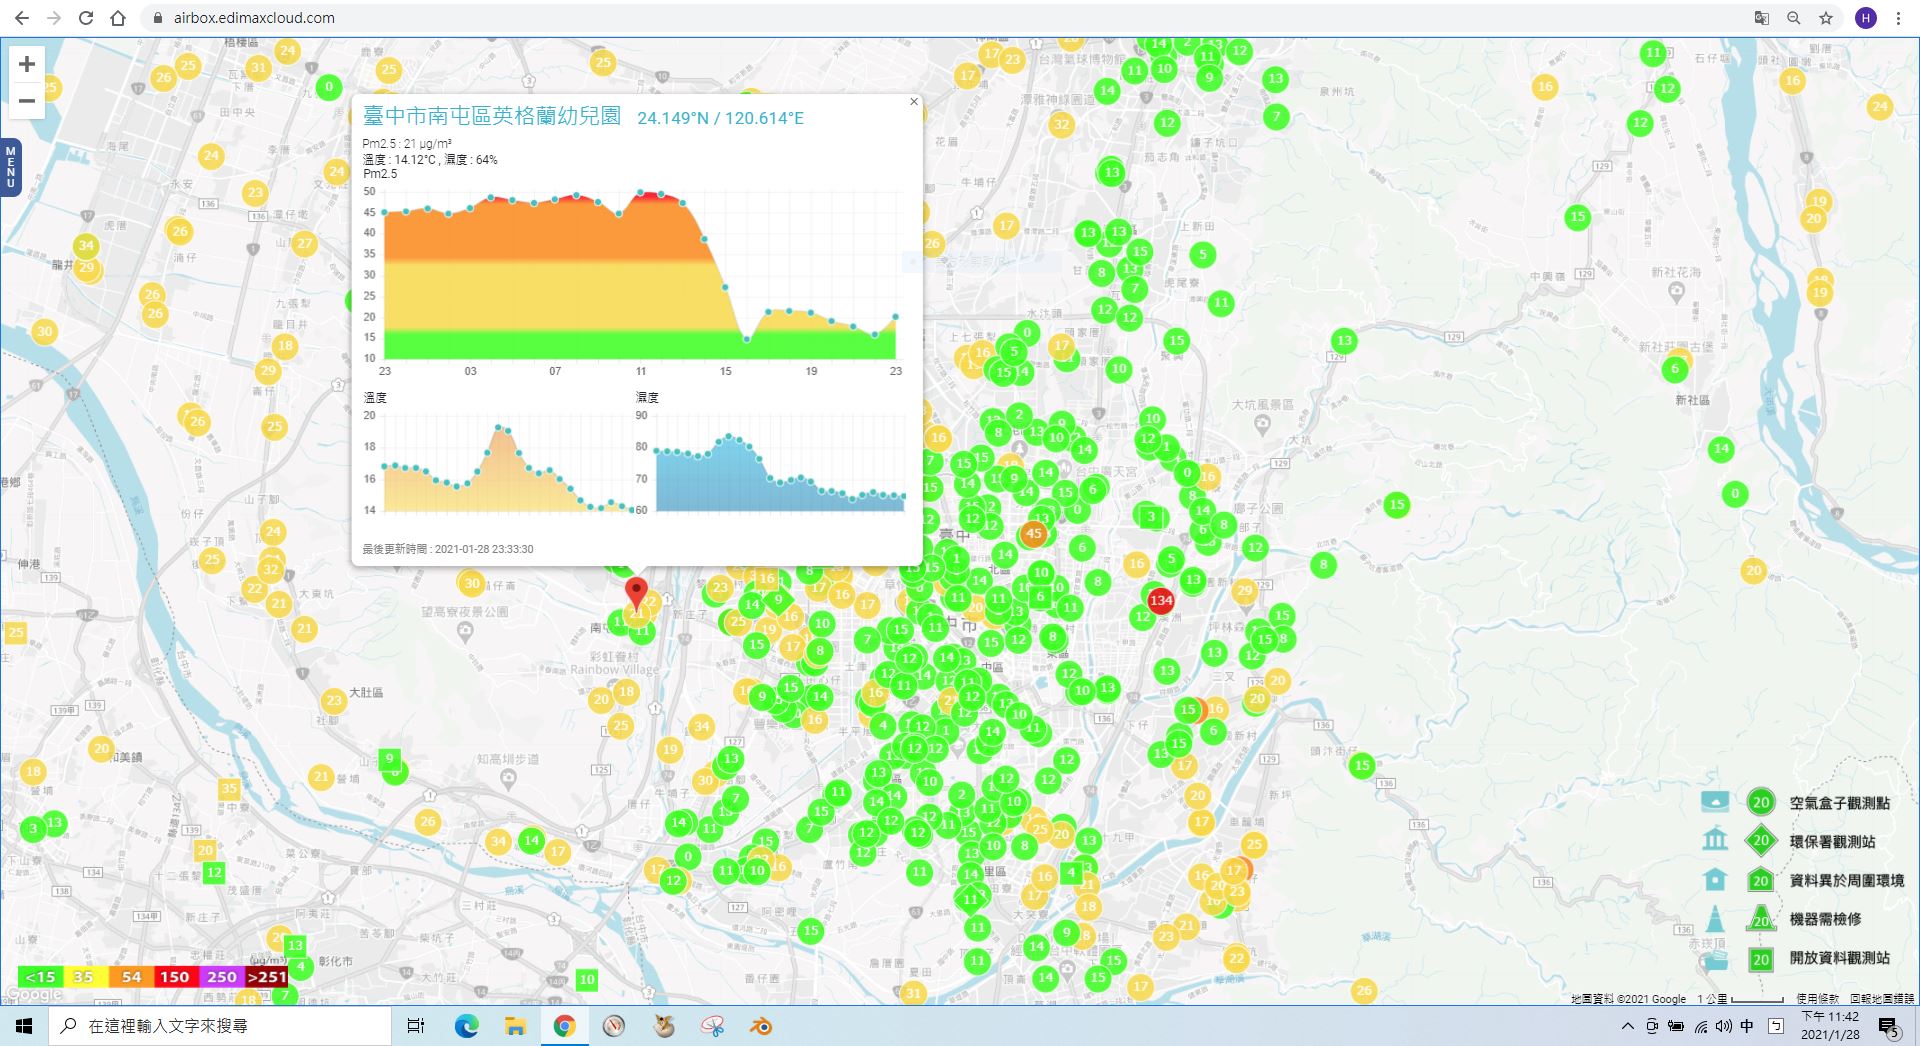
Task: Open the volume control in tray
Action: tap(1724, 1026)
